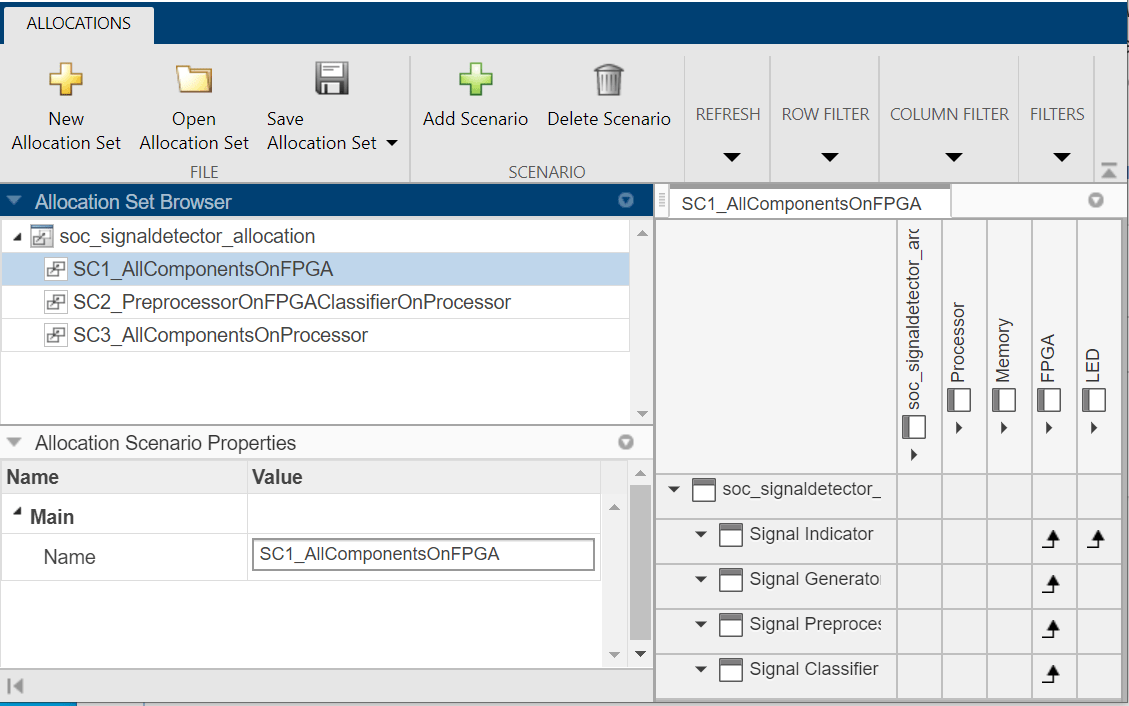Click the Save Allocation Set floppy icon

pos(330,80)
